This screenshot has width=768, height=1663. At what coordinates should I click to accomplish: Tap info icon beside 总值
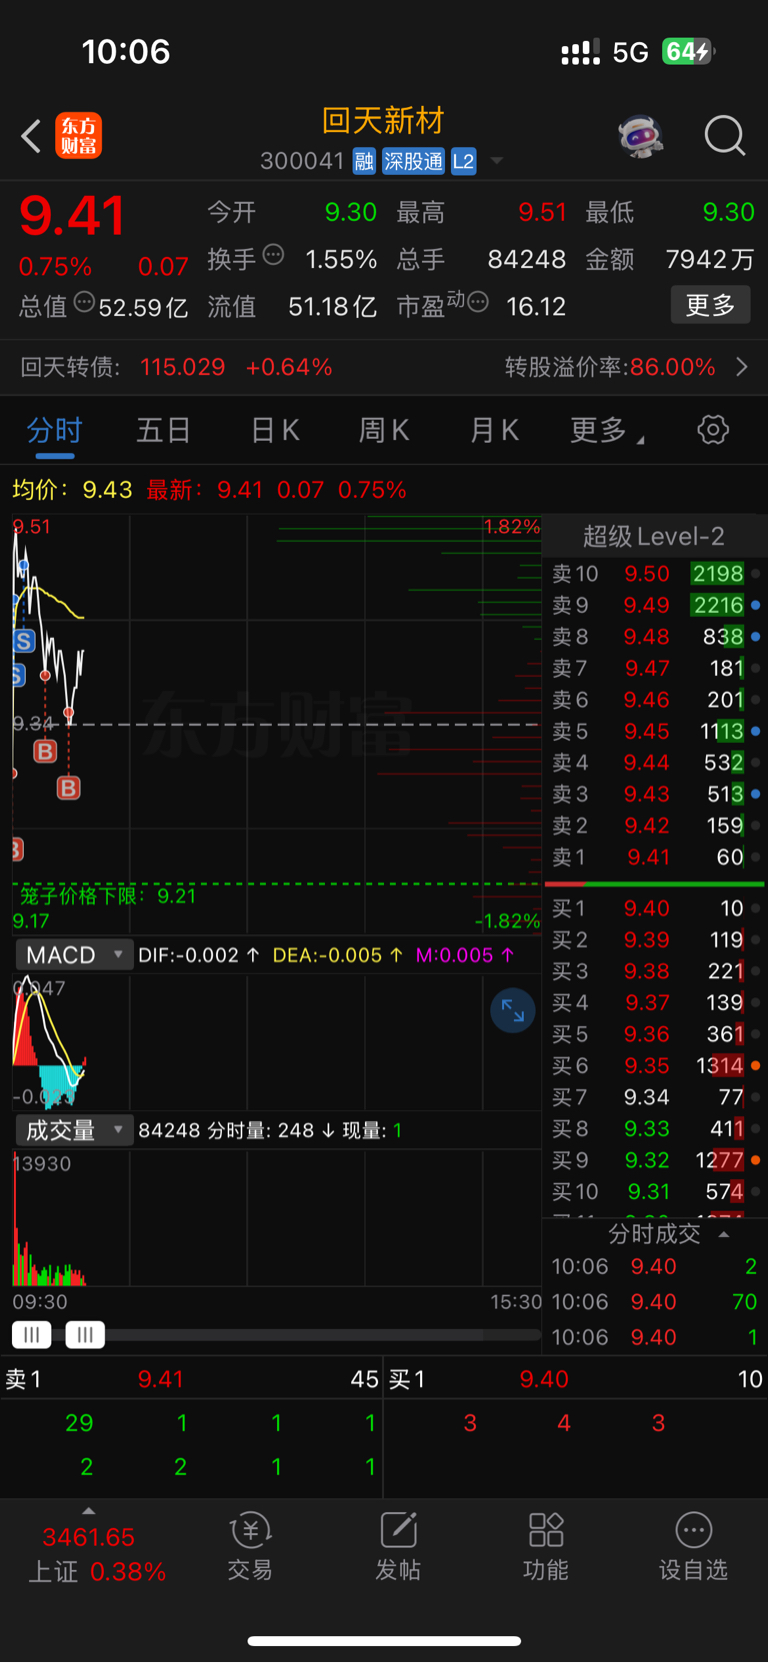[84, 302]
